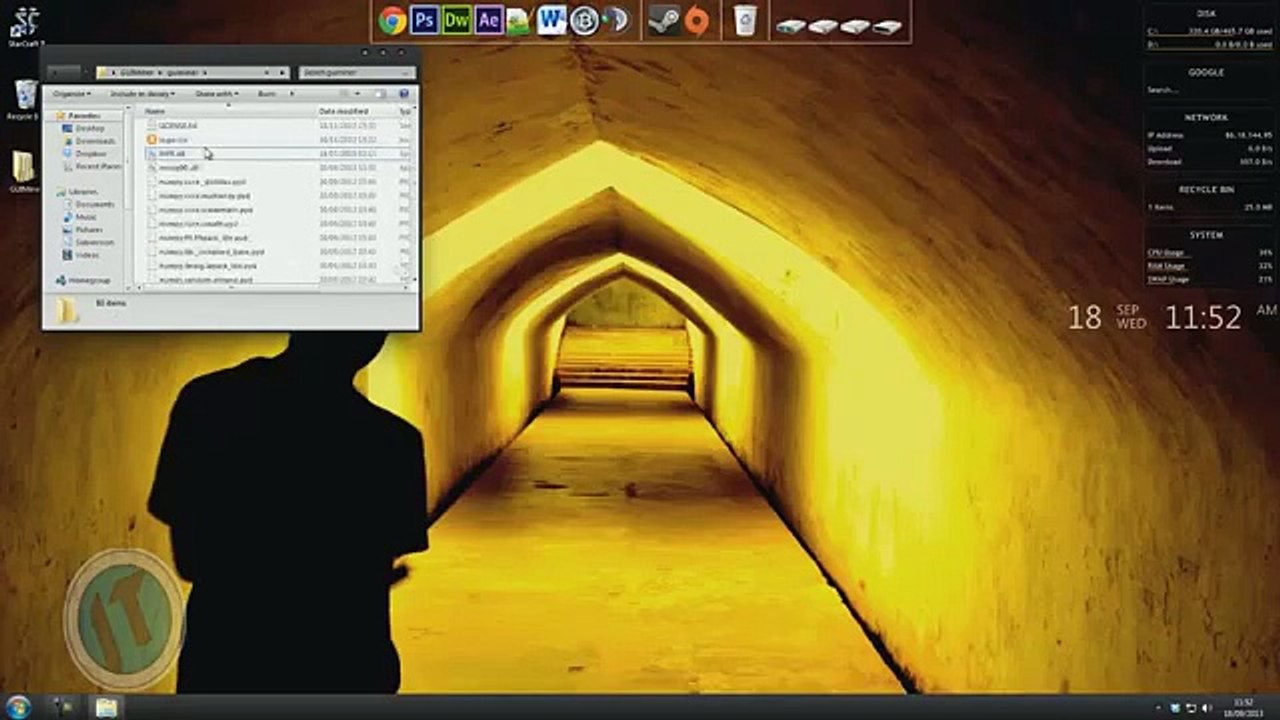
Task: Open the taskbar volume control
Action: pyautogui.click(x=1205, y=708)
